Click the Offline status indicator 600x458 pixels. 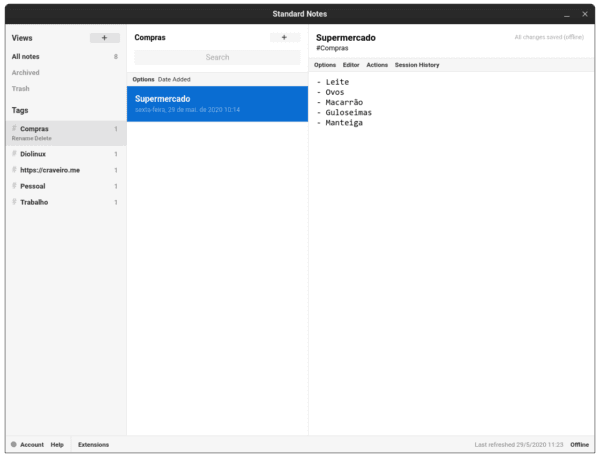[x=579, y=445]
